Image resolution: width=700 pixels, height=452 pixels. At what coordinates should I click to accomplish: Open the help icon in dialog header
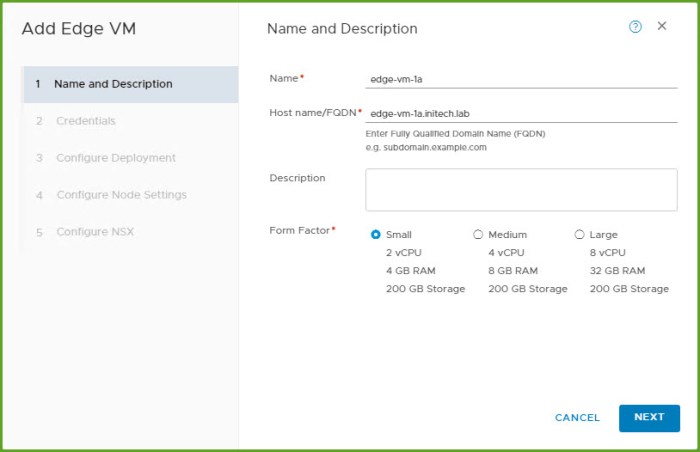(635, 27)
